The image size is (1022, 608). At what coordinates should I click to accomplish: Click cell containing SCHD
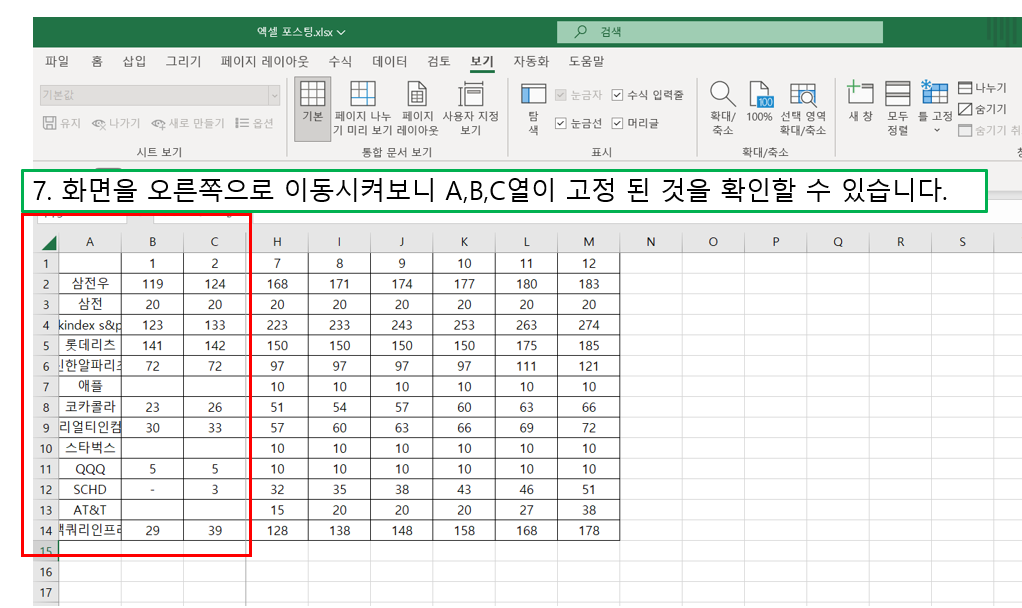[x=90, y=489]
